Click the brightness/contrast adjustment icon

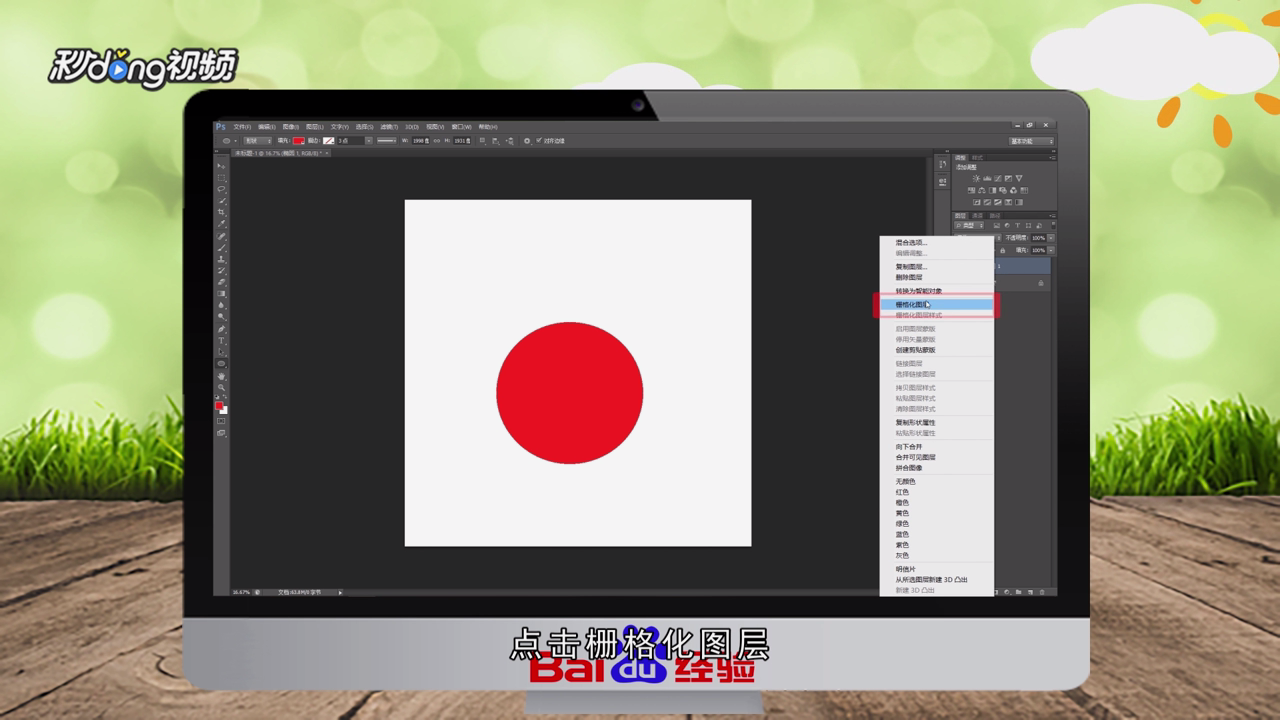976,178
